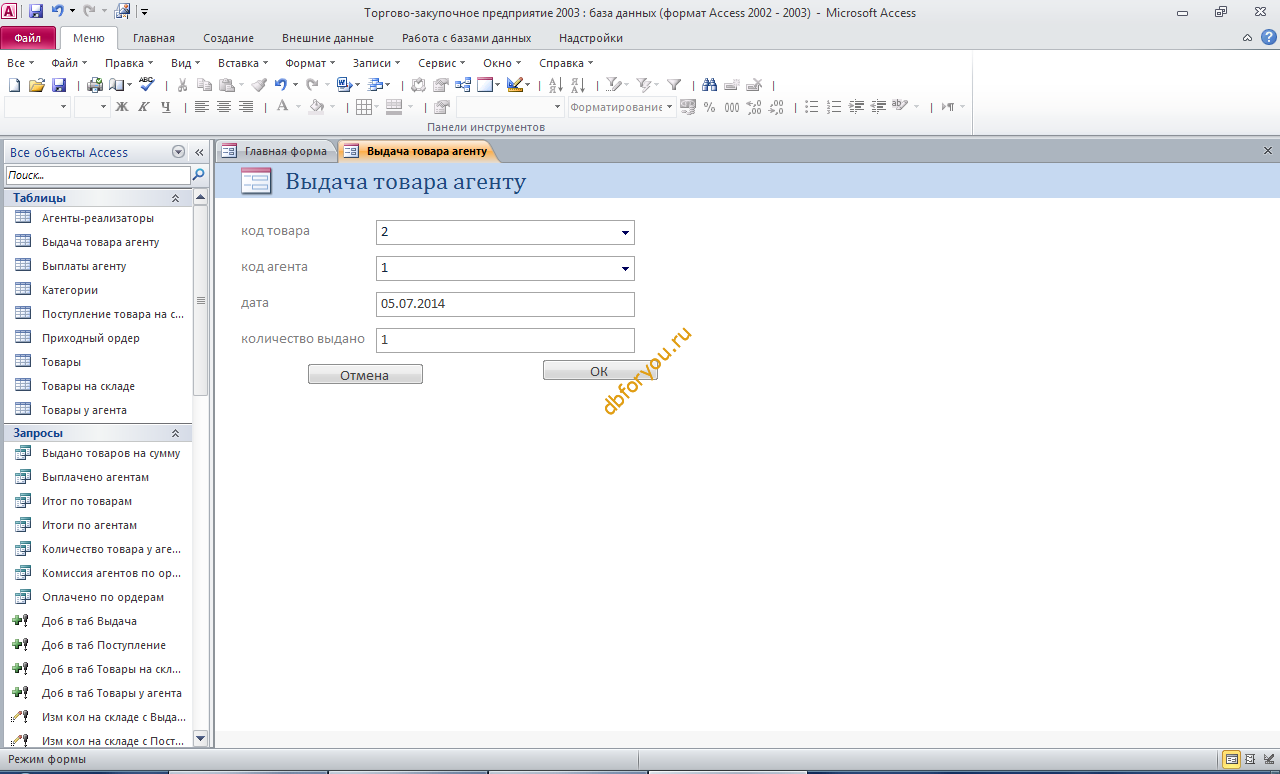Click the Format painter brush icon
Screen dimensions: 1280x774
click(259, 85)
